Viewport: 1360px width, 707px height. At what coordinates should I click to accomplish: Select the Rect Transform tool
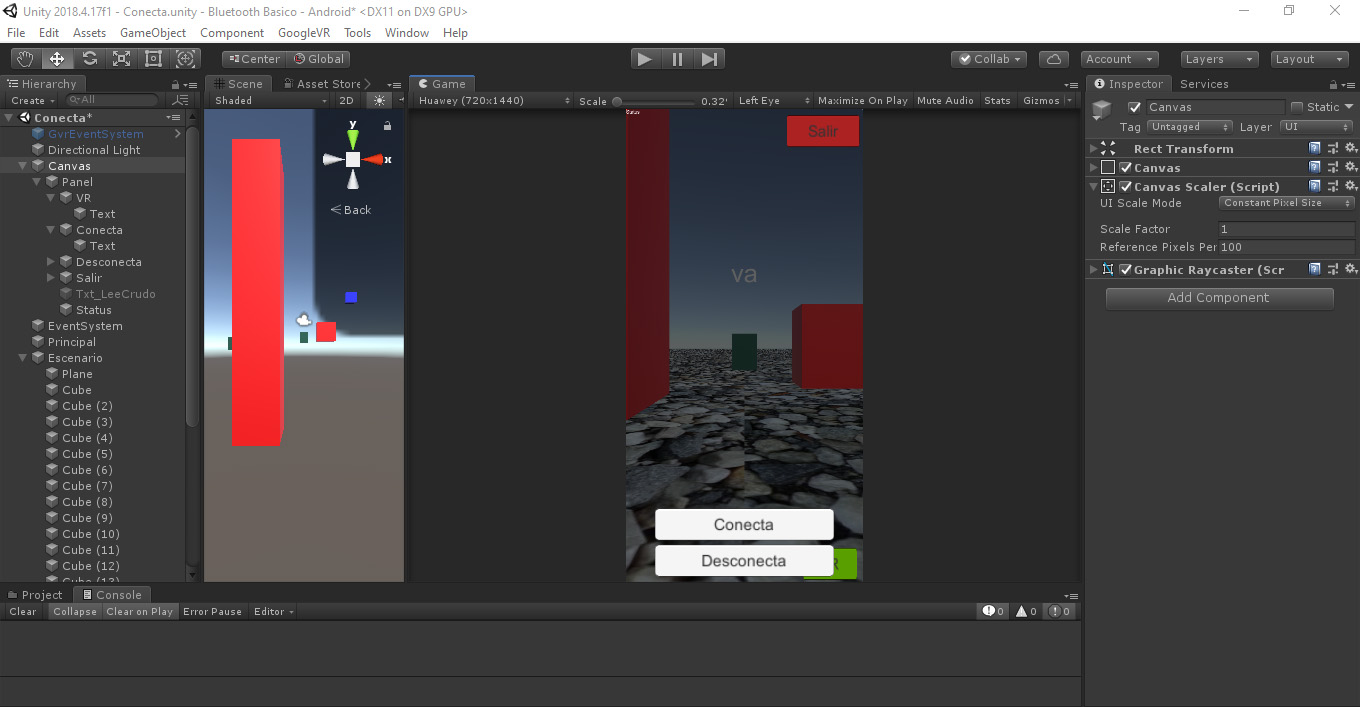(x=153, y=59)
